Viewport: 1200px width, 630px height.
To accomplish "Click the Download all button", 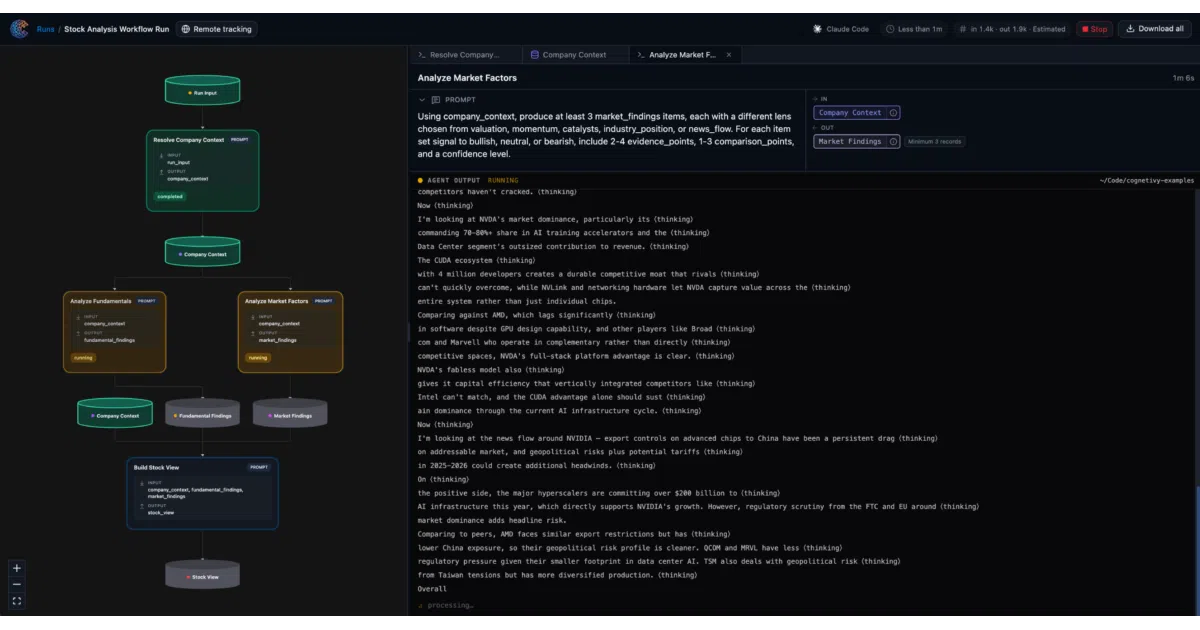I will click(1154, 29).
